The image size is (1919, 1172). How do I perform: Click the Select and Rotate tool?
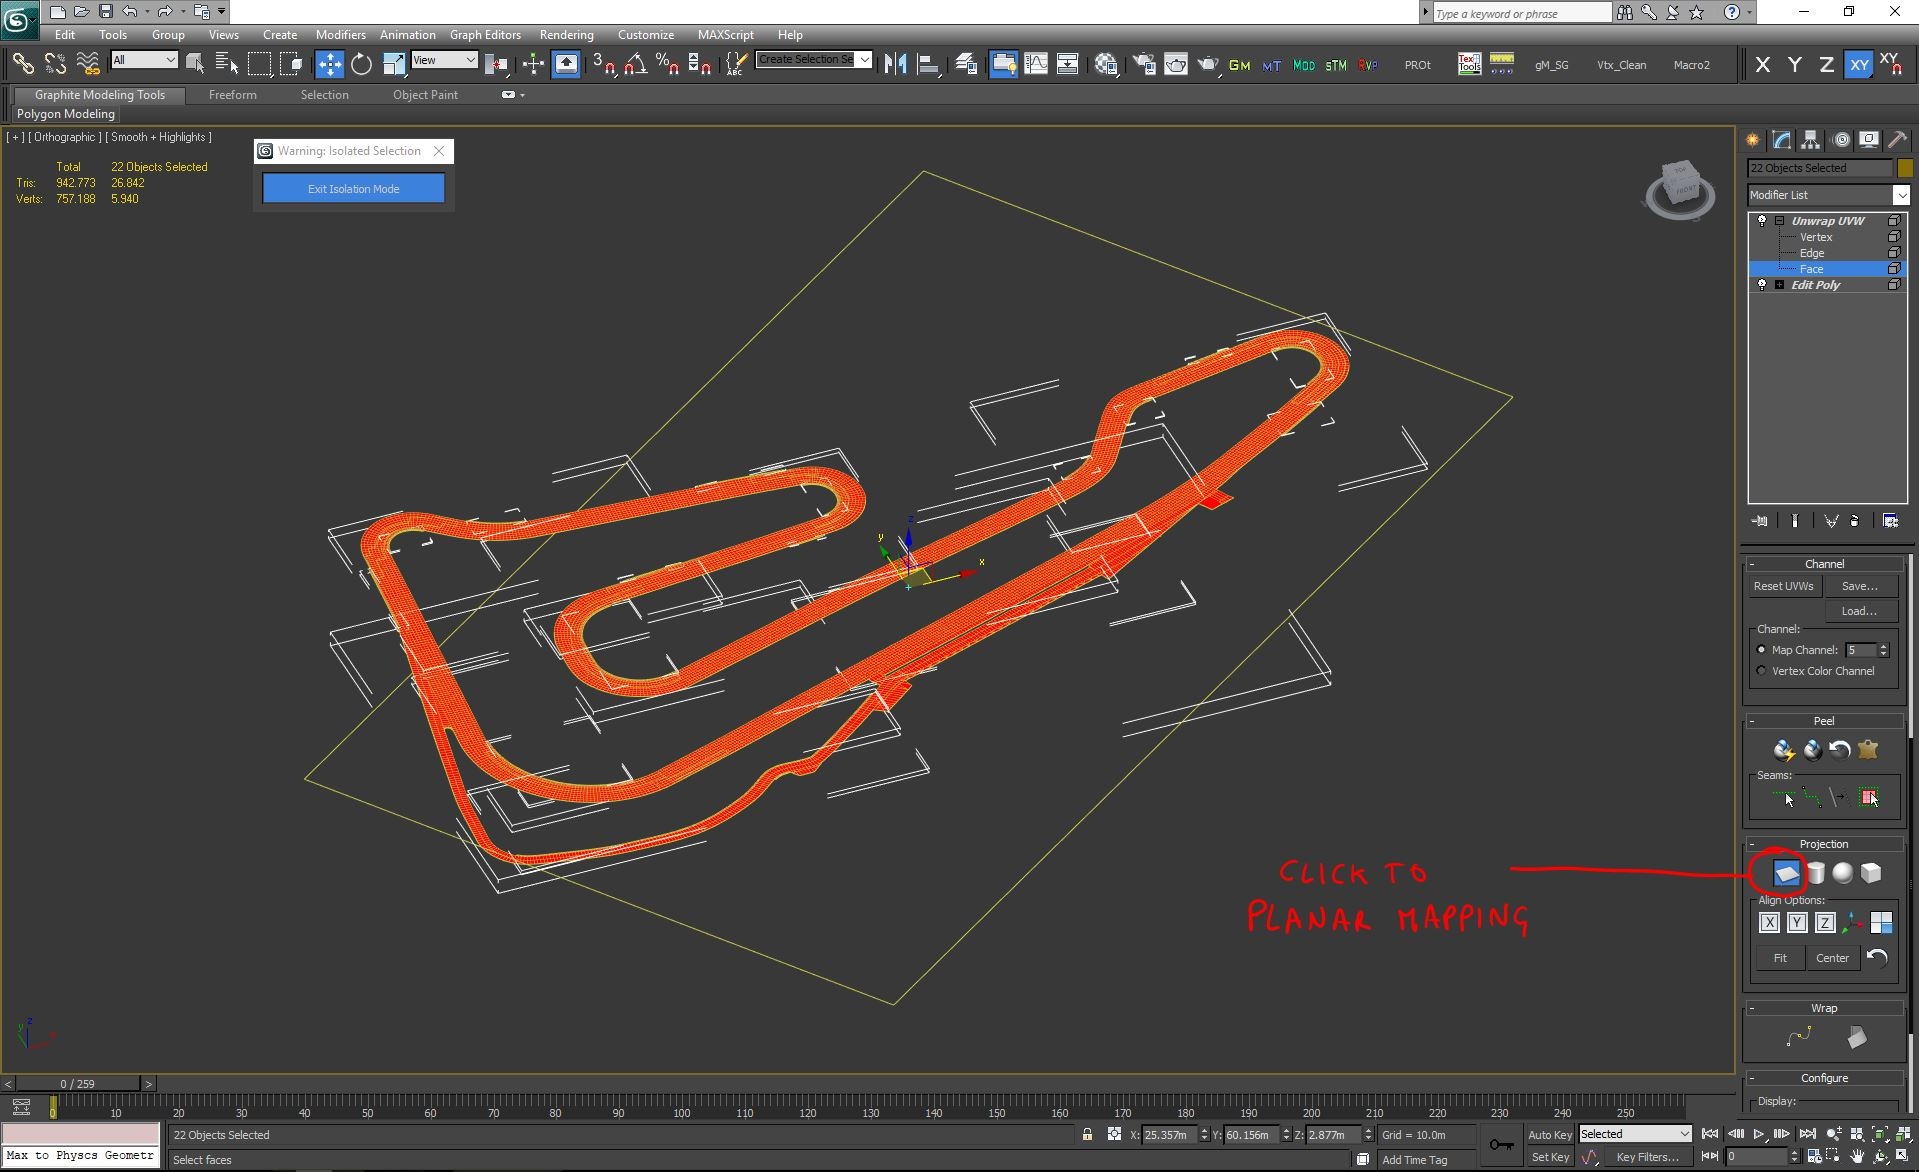coord(361,65)
